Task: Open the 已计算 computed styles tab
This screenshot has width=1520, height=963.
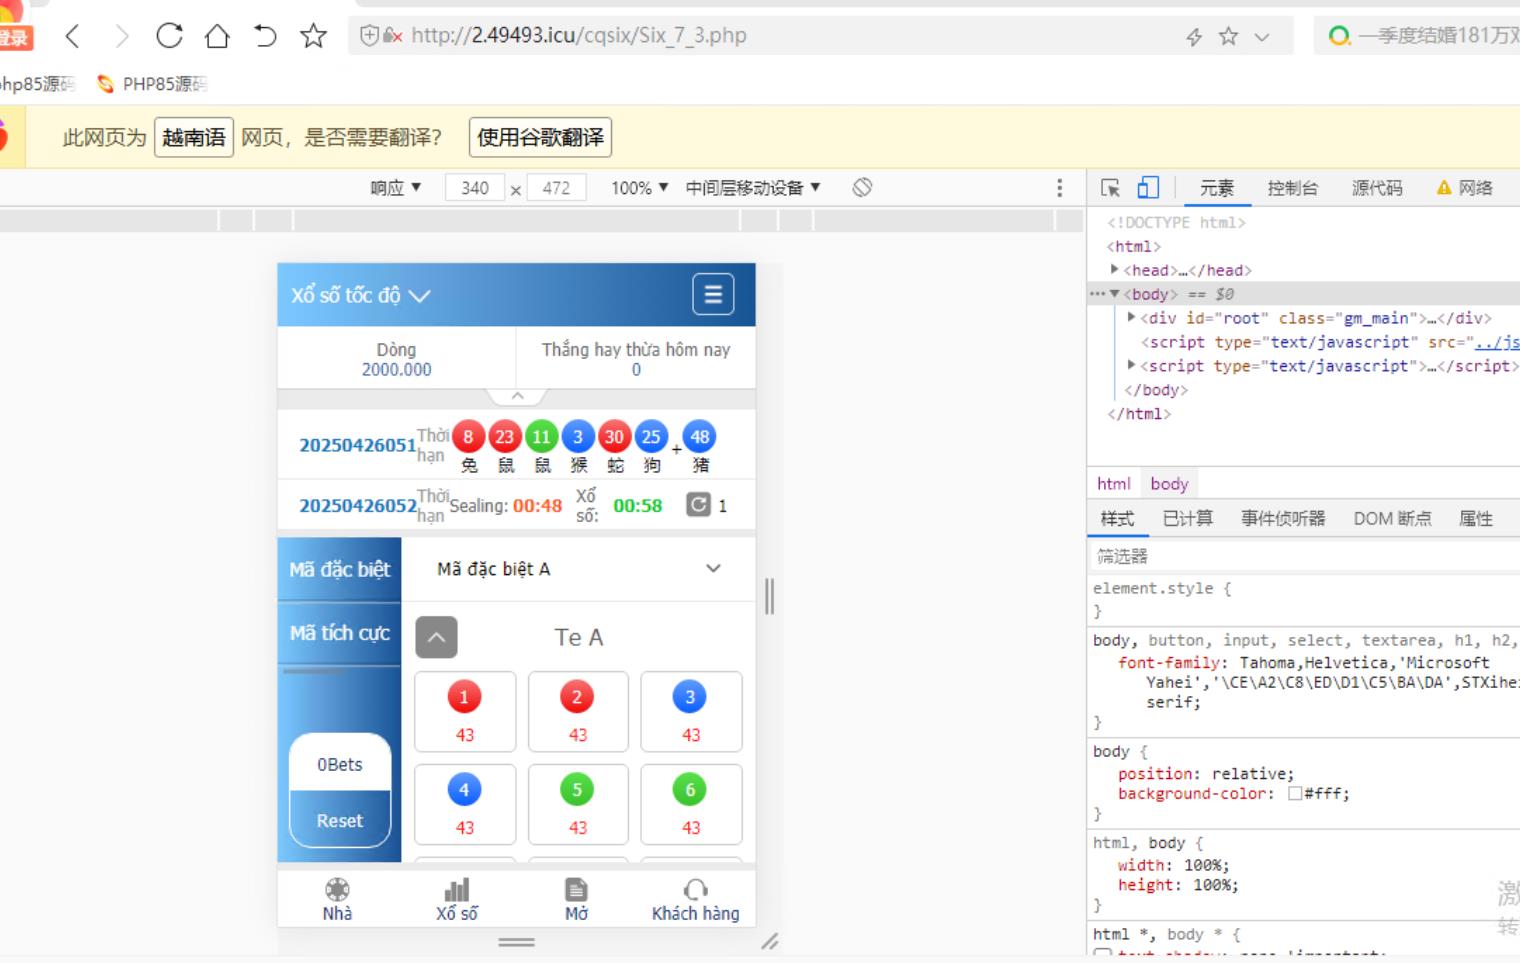Action: tap(1187, 518)
